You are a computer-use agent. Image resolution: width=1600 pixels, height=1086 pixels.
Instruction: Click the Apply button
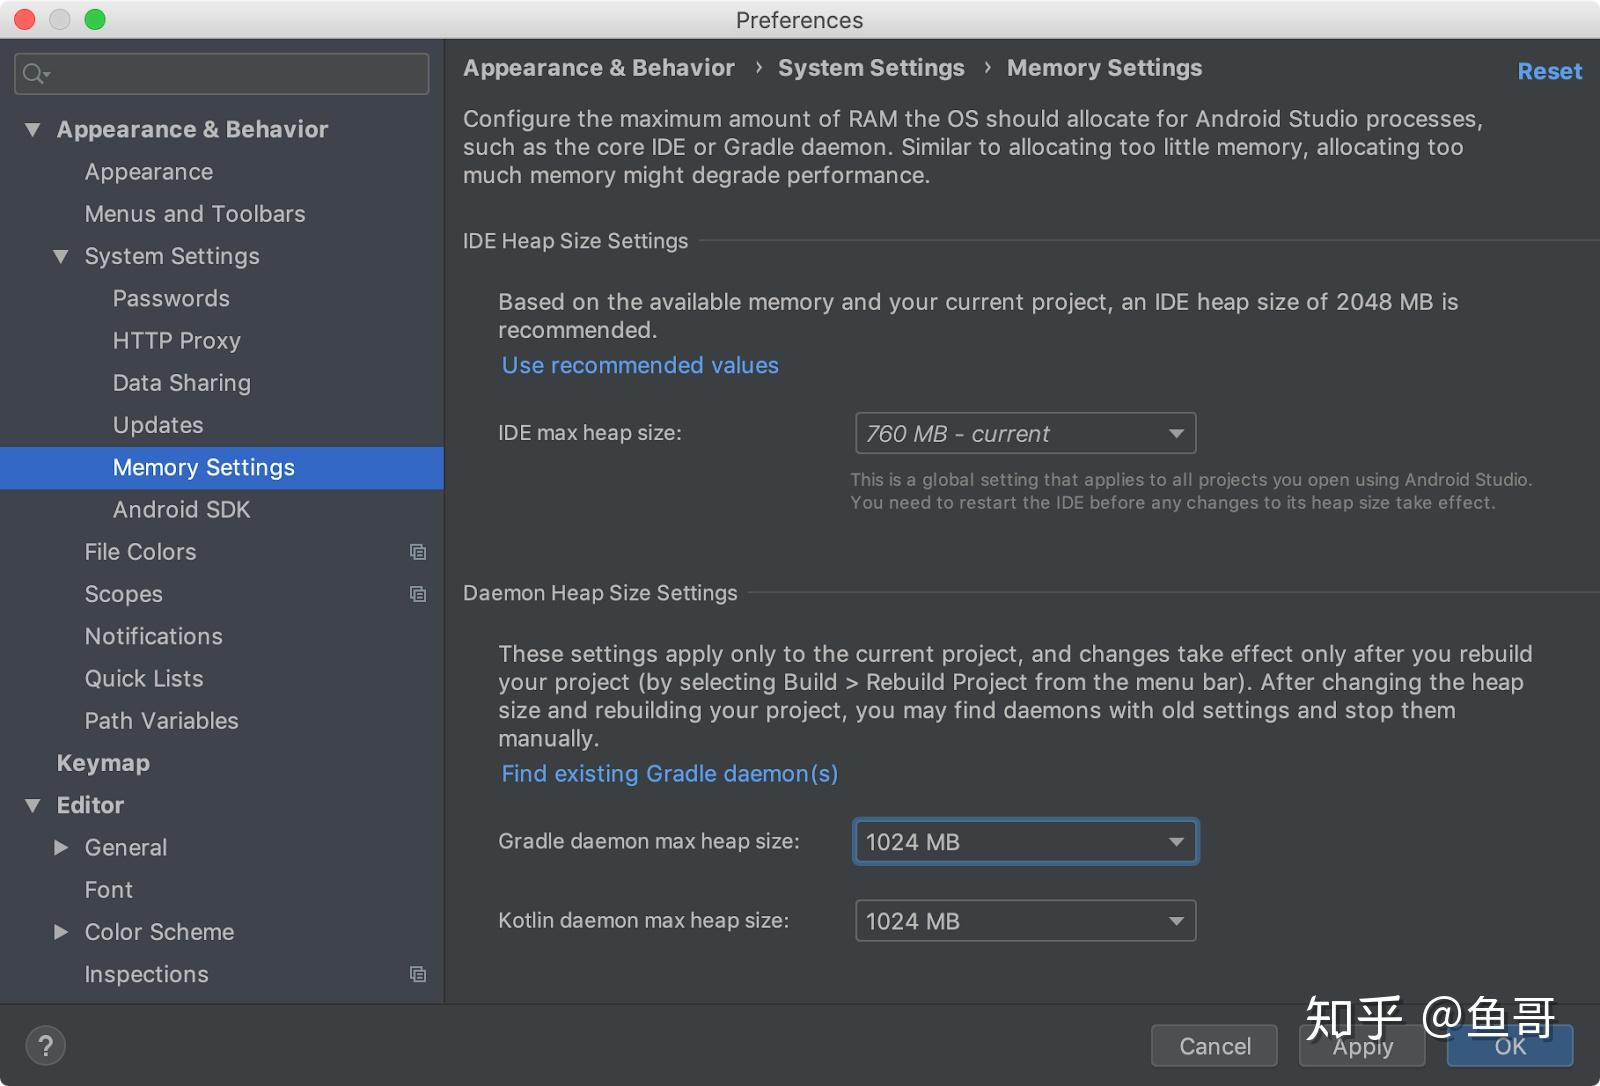pyautogui.click(x=1362, y=1046)
